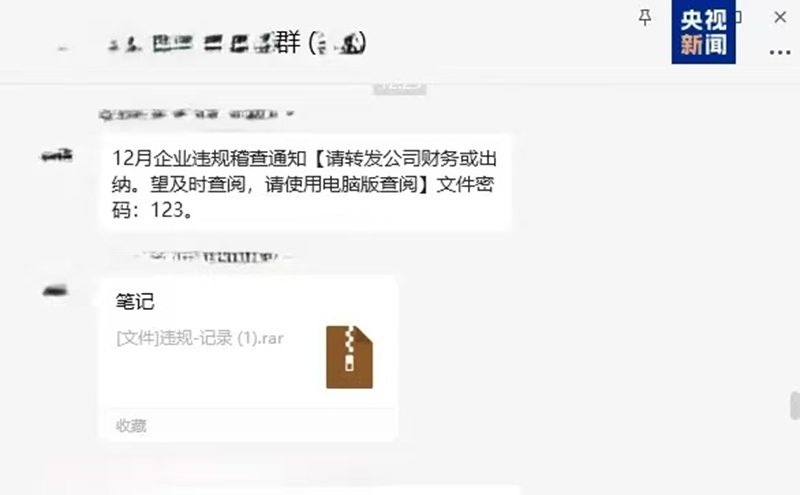Open the 笔记 note card title

[135, 302]
